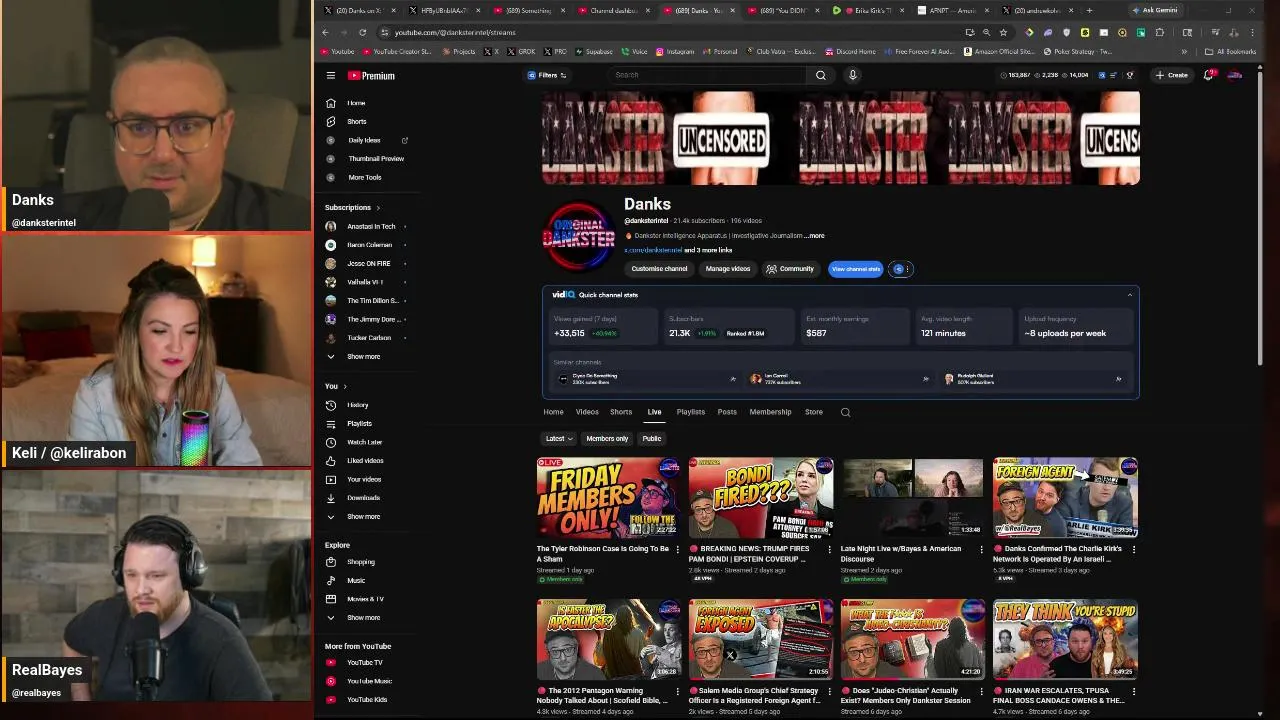Select the Public filter chip
1280x720 pixels.
[x=652, y=439]
